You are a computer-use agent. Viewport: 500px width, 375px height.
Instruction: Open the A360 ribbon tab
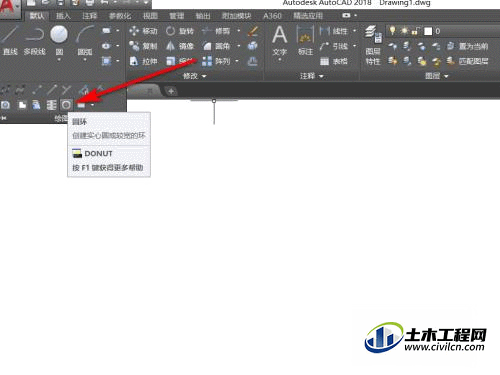click(x=272, y=16)
